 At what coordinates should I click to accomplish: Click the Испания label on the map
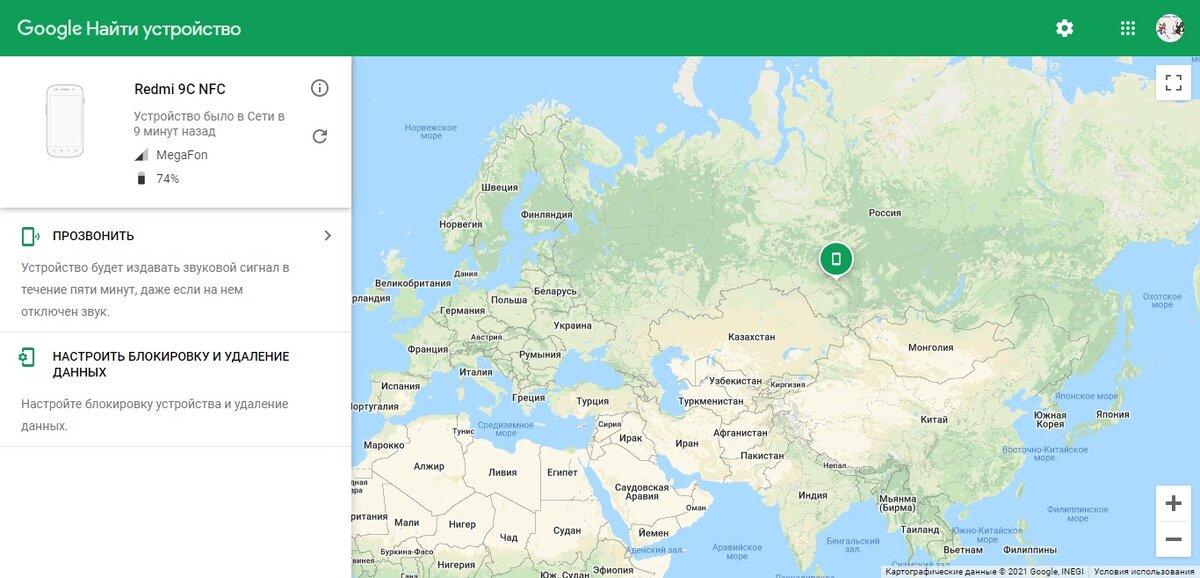pyautogui.click(x=400, y=386)
